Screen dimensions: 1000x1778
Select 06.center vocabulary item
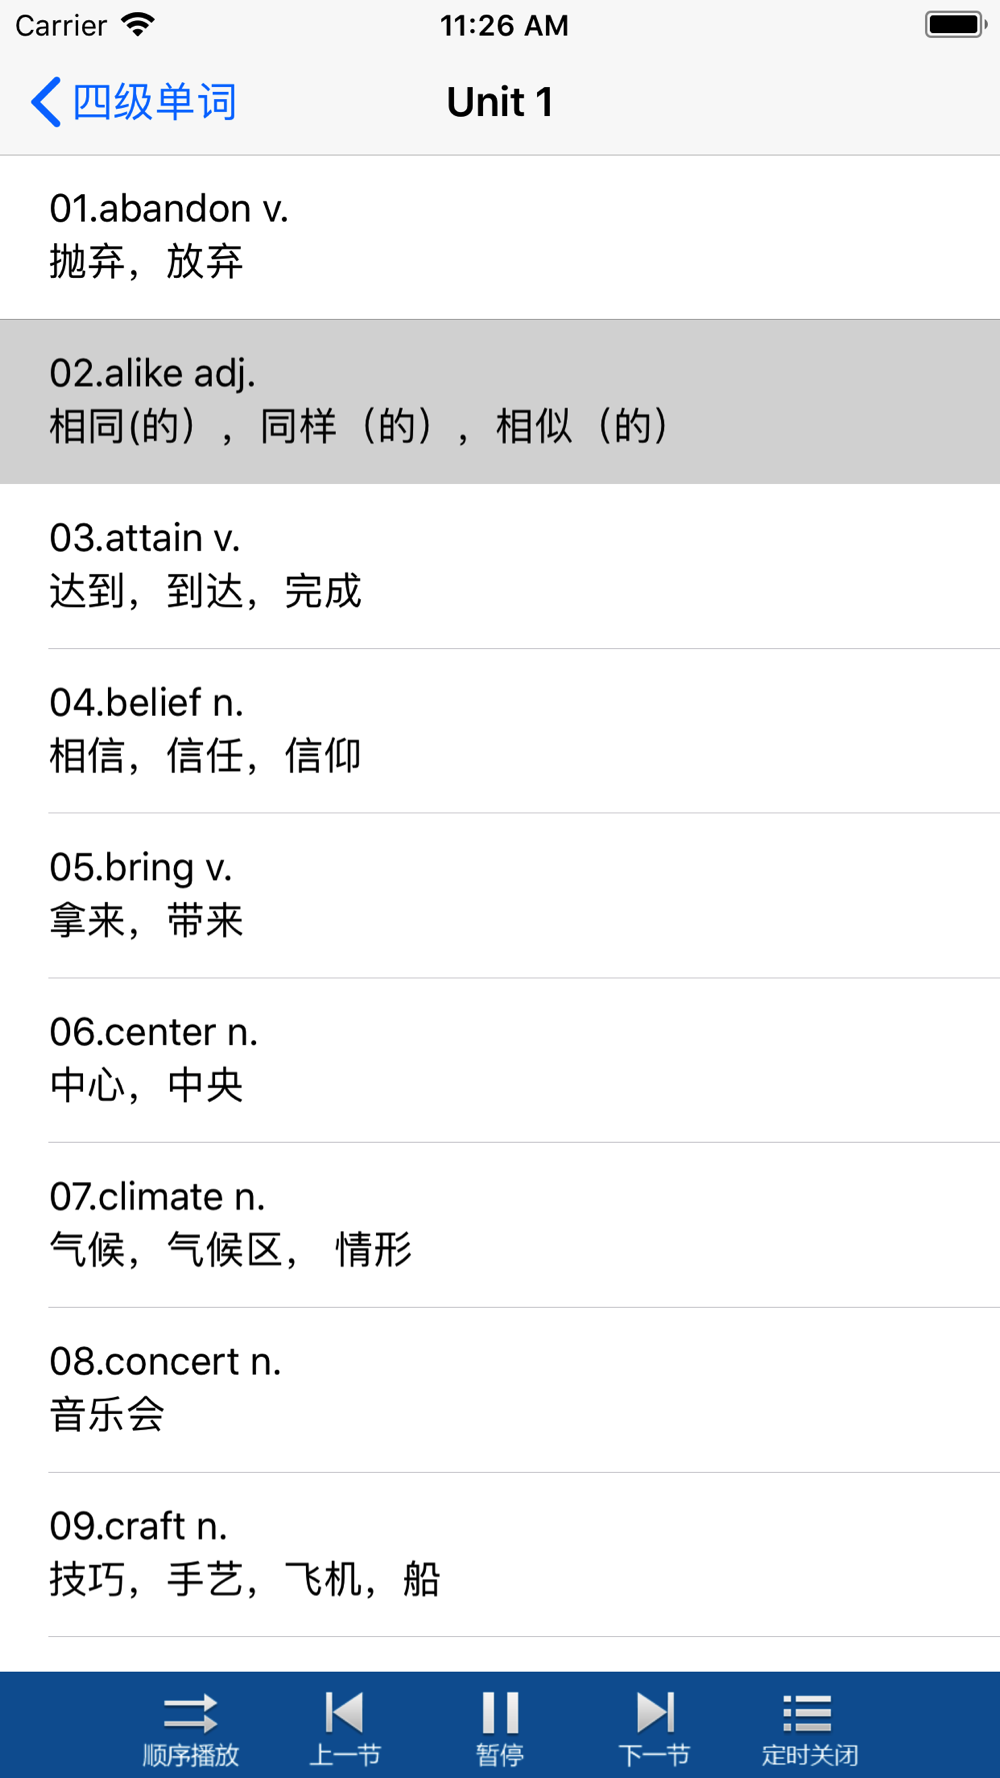click(x=500, y=1059)
